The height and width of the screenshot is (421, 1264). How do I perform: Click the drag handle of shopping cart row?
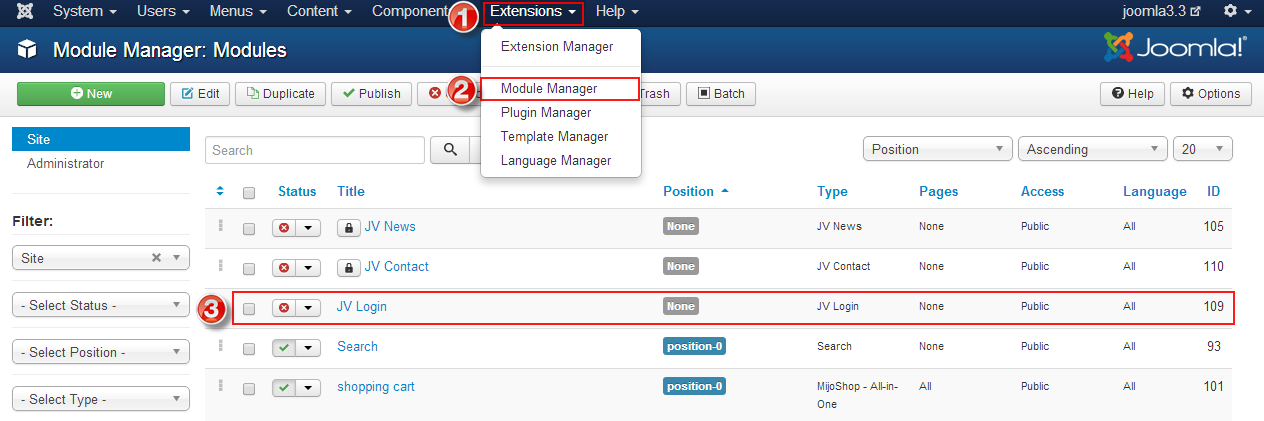pyautogui.click(x=221, y=386)
